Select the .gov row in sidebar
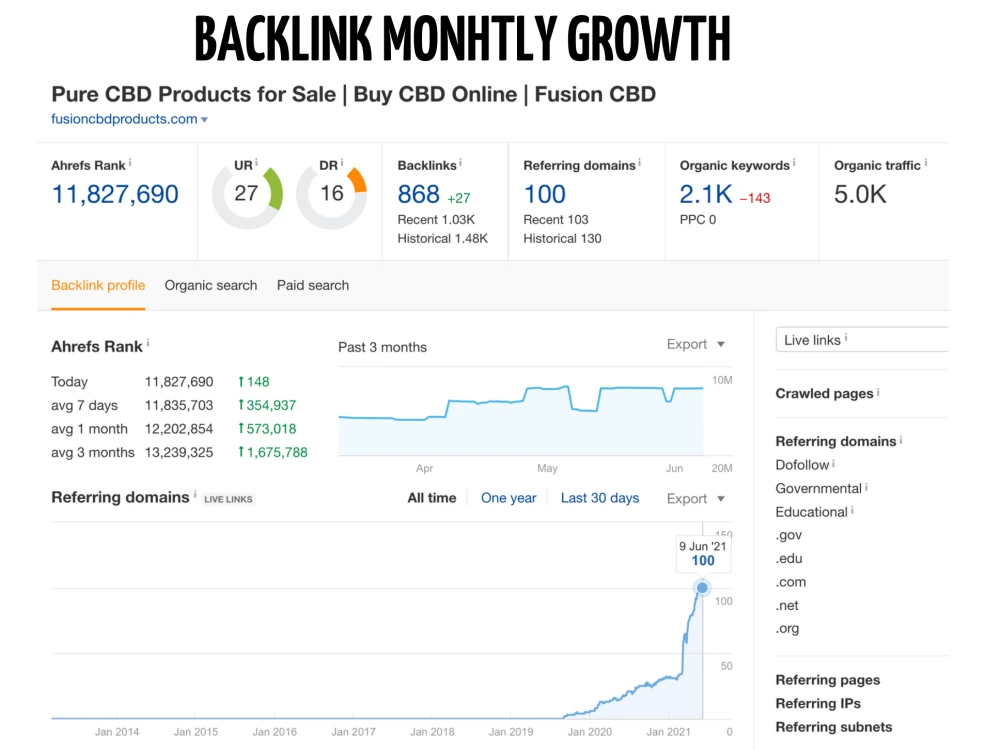 788,536
